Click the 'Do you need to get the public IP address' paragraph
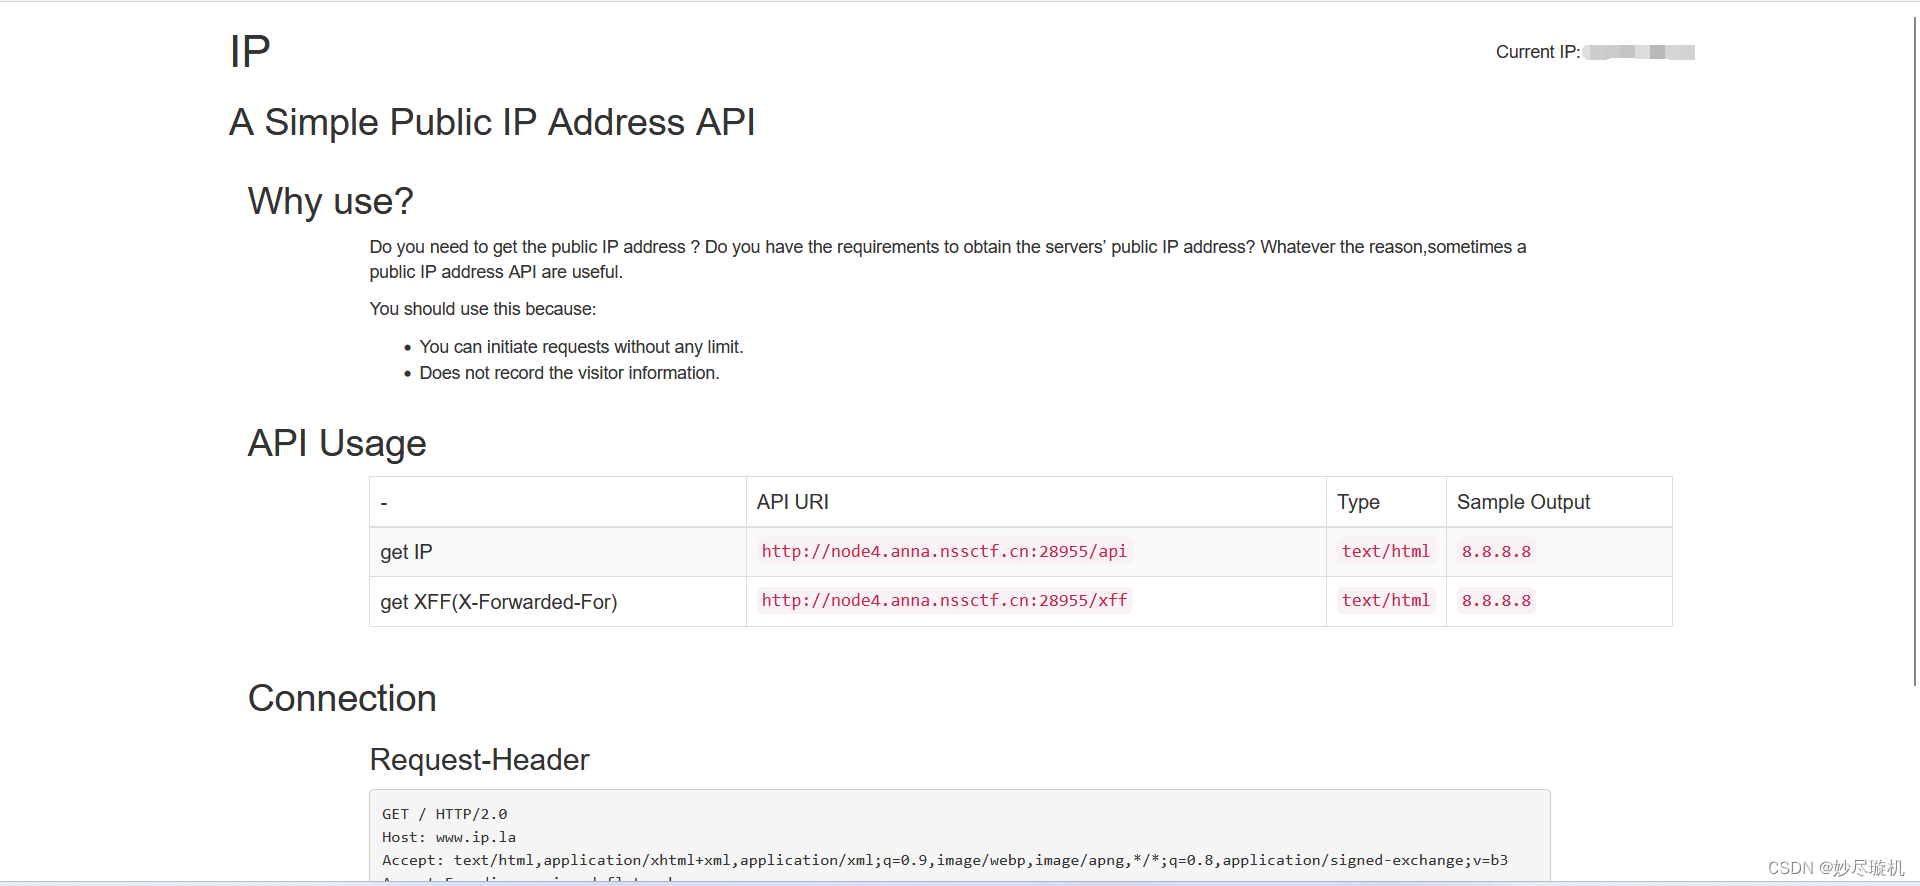Screen dimensions: 1920x886 pyautogui.click(x=947, y=259)
